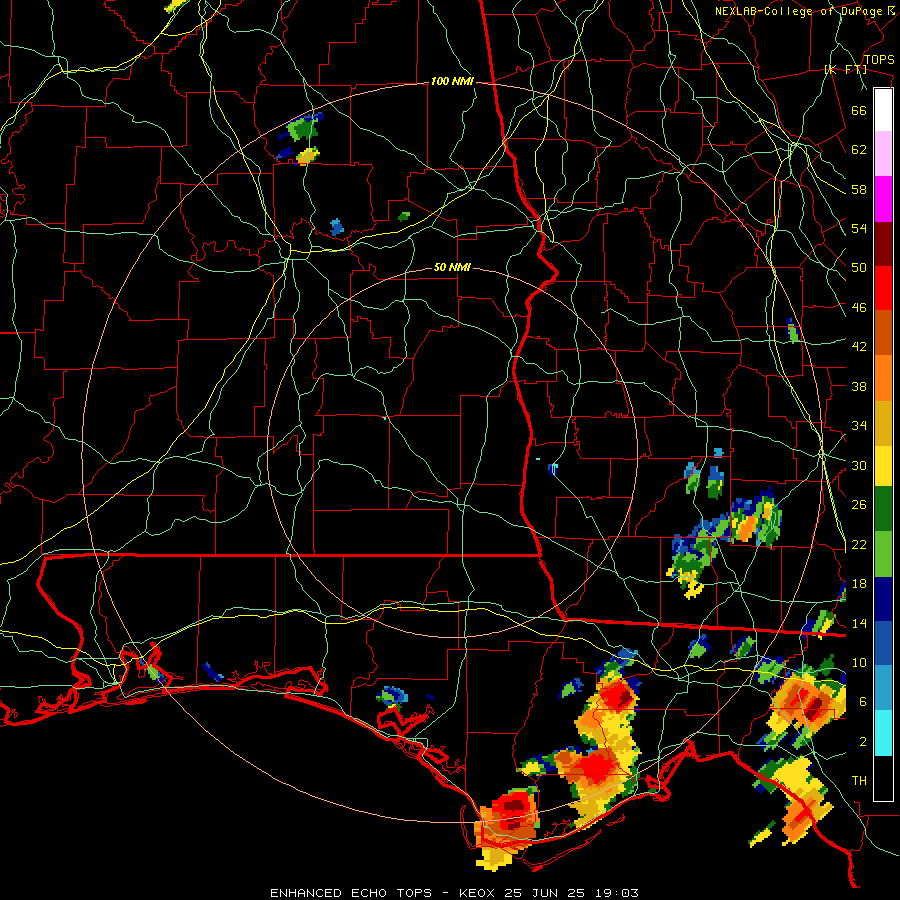900x900 pixels.
Task: Click the light pink legend swatch
Action: (x=883, y=154)
